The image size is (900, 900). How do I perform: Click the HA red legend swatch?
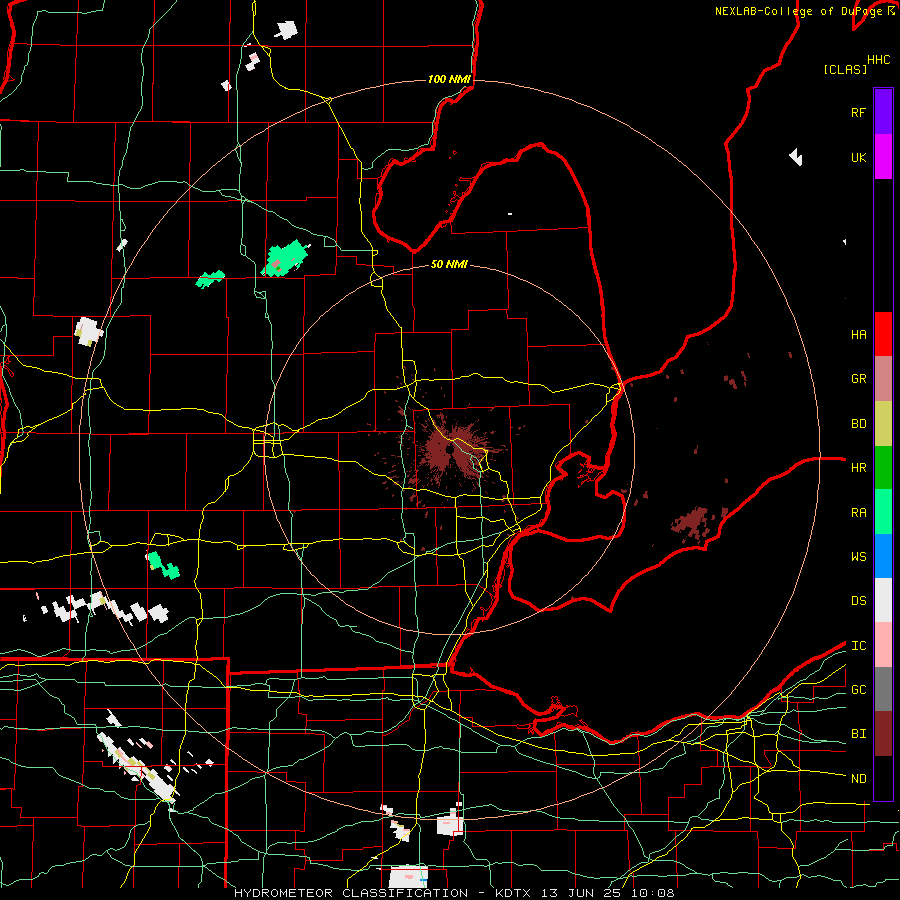pyautogui.click(x=883, y=334)
